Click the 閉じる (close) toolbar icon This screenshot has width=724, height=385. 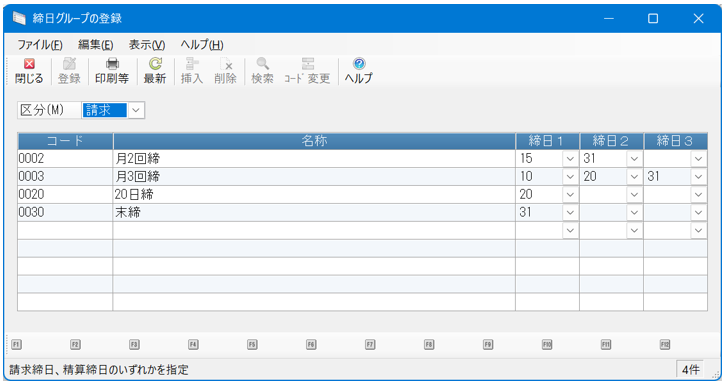(x=29, y=71)
